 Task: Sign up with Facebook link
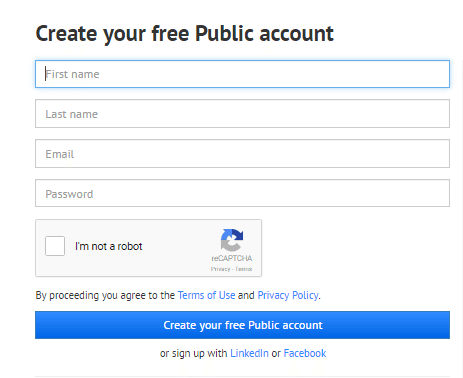click(305, 353)
